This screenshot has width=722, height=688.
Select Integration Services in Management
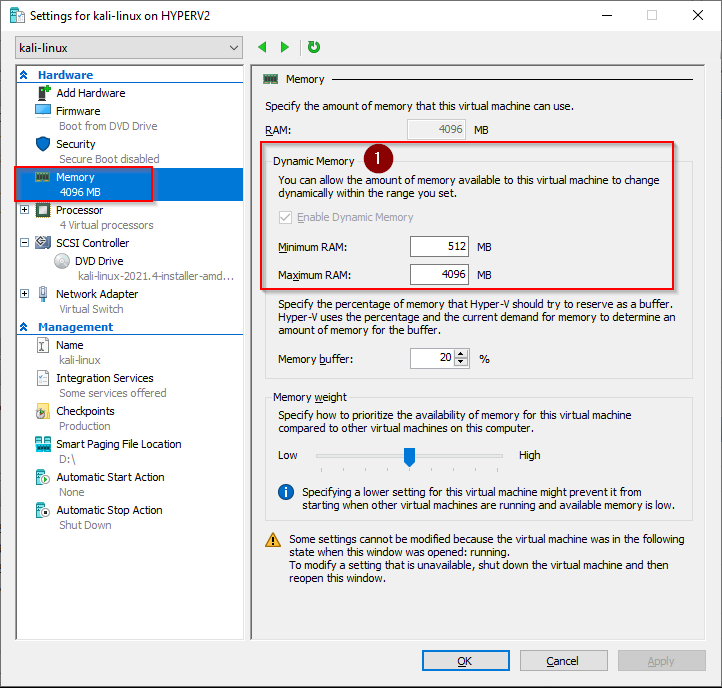pyautogui.click(x=104, y=378)
